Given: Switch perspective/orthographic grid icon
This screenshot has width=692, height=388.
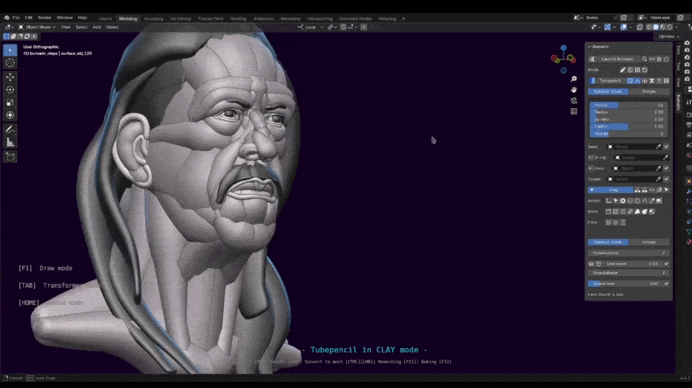Looking at the screenshot, I should (574, 111).
